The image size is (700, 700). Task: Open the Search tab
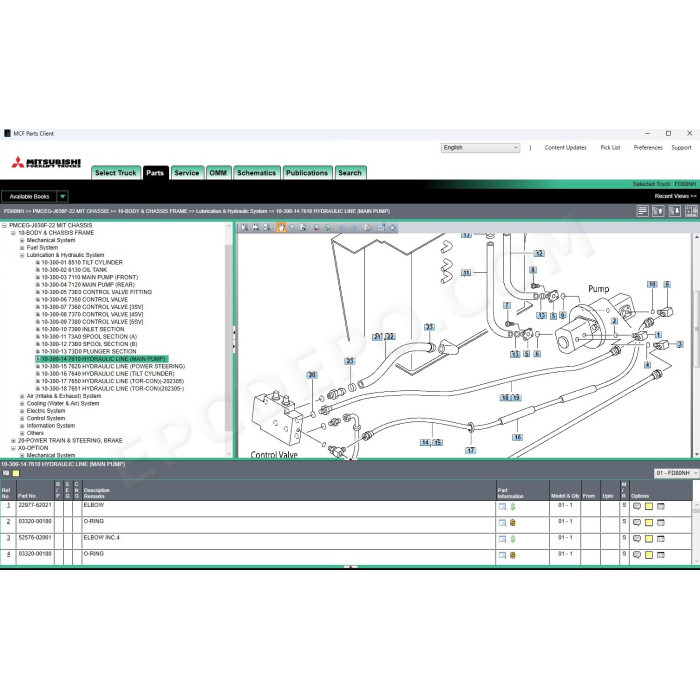(350, 173)
